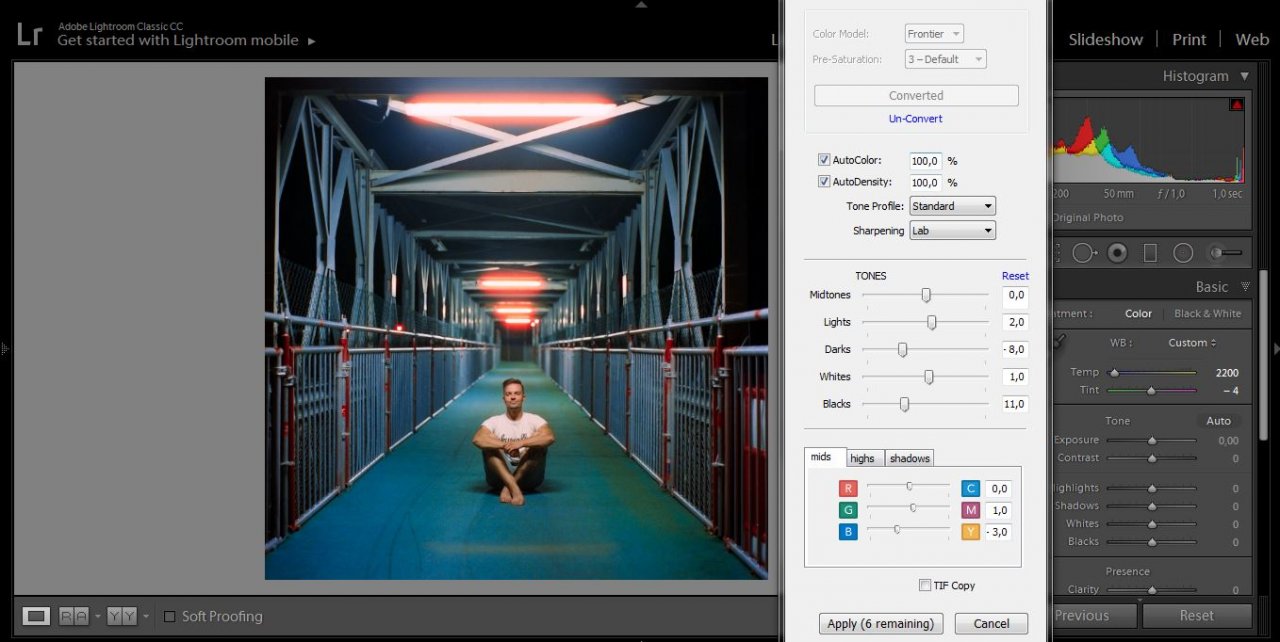Click the Temp slider handle

[x=1114, y=373]
